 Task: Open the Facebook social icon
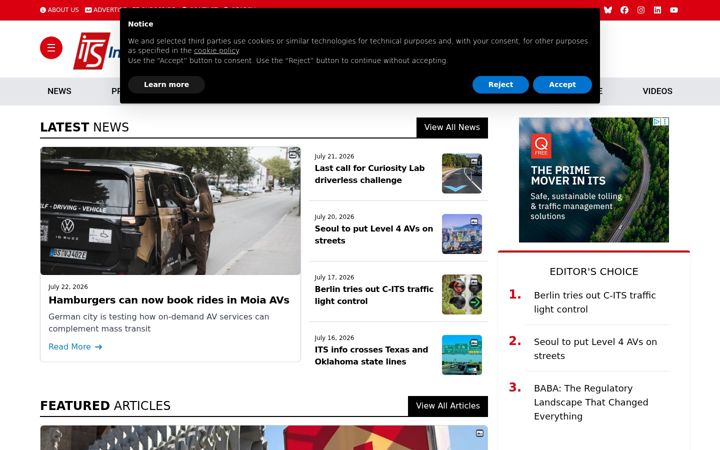click(624, 10)
